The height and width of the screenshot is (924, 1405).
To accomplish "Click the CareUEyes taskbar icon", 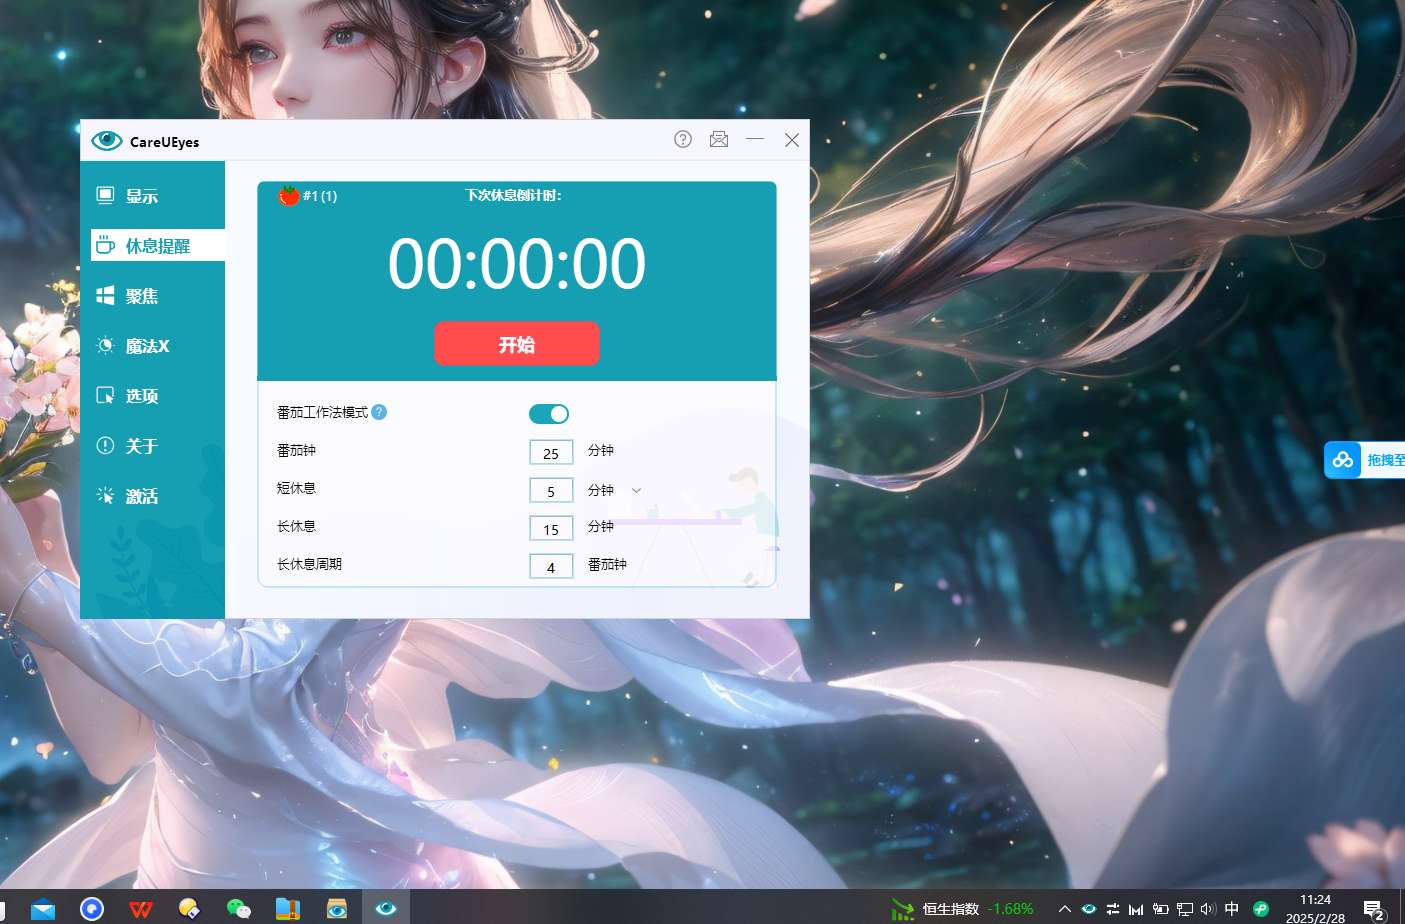I will click(x=386, y=908).
